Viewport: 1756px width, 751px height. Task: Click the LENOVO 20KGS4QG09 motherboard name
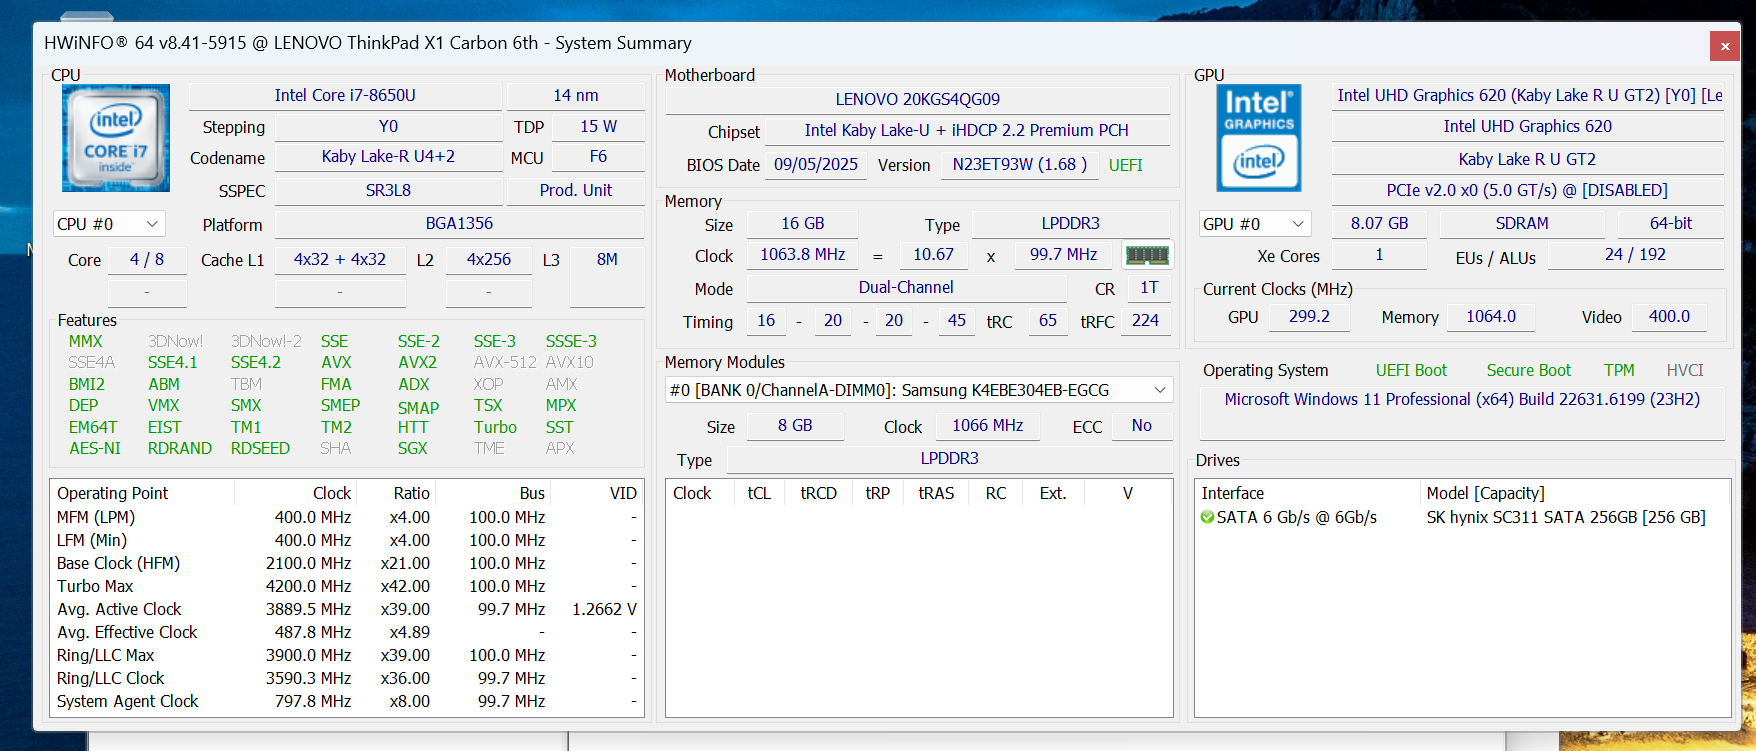(x=918, y=99)
